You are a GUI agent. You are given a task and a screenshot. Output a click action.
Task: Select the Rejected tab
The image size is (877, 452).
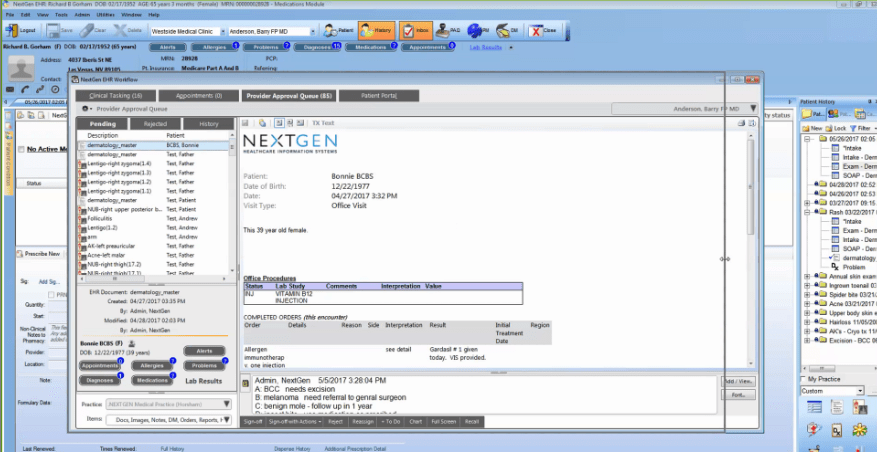(x=155, y=124)
